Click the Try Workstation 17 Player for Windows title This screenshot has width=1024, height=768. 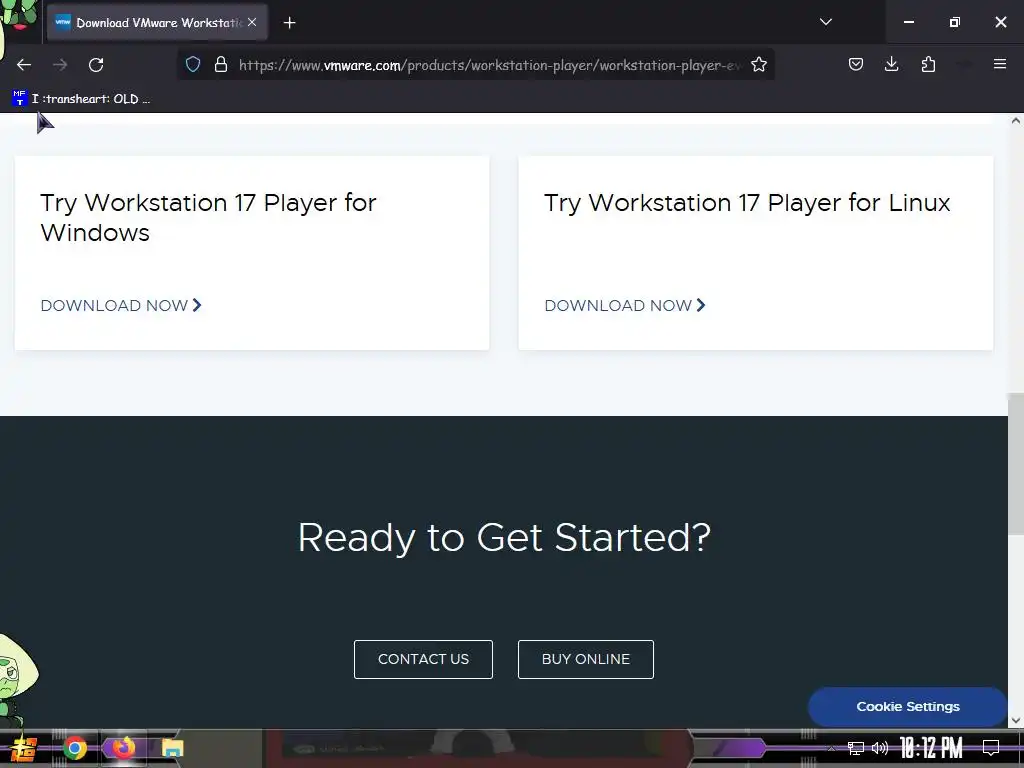tap(208, 217)
